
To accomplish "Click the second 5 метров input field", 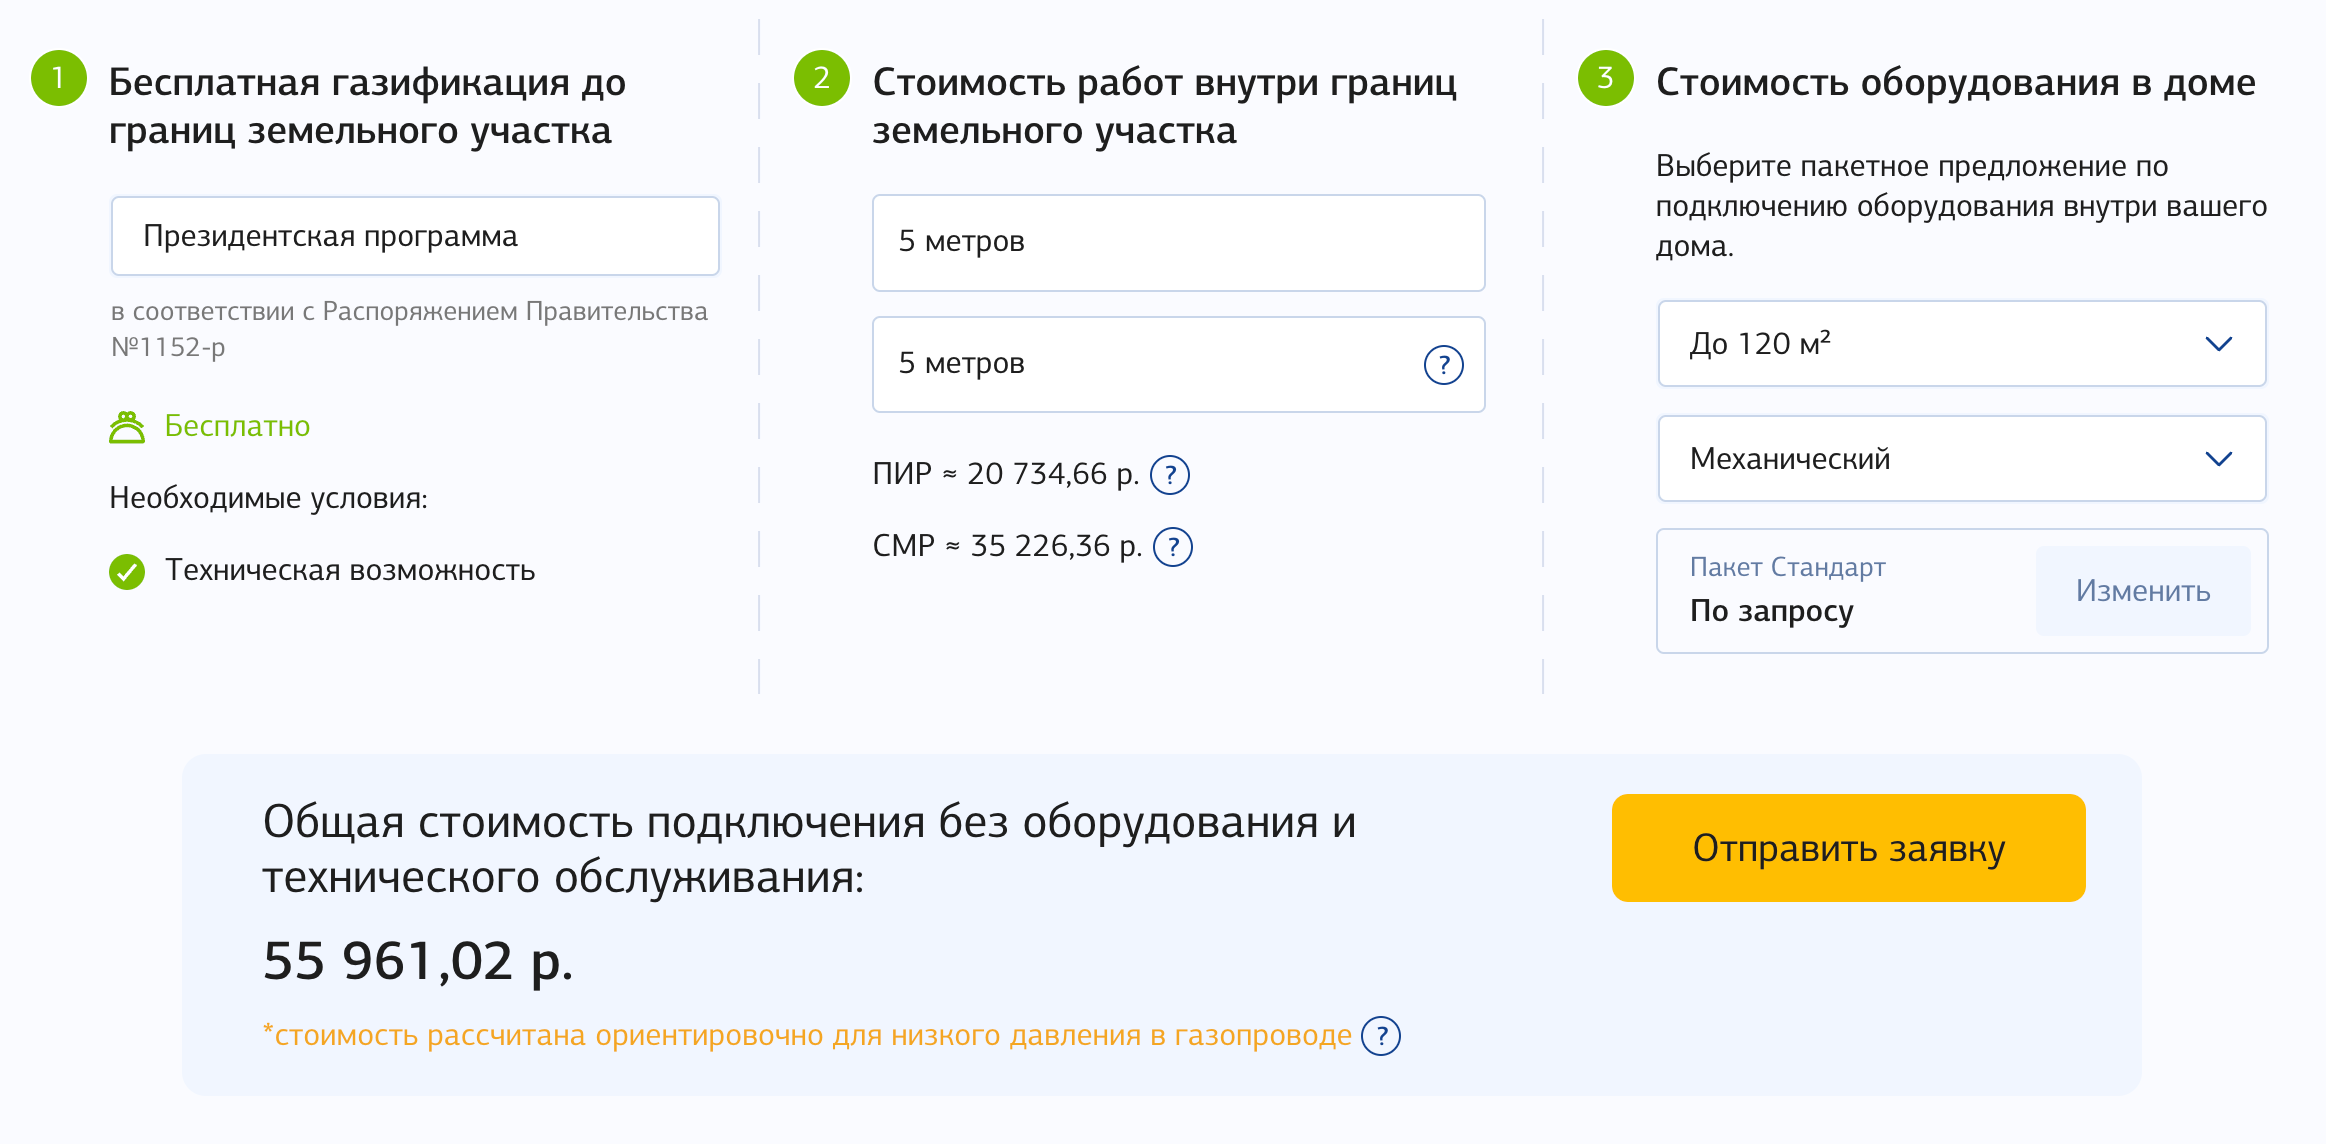I will [1178, 364].
